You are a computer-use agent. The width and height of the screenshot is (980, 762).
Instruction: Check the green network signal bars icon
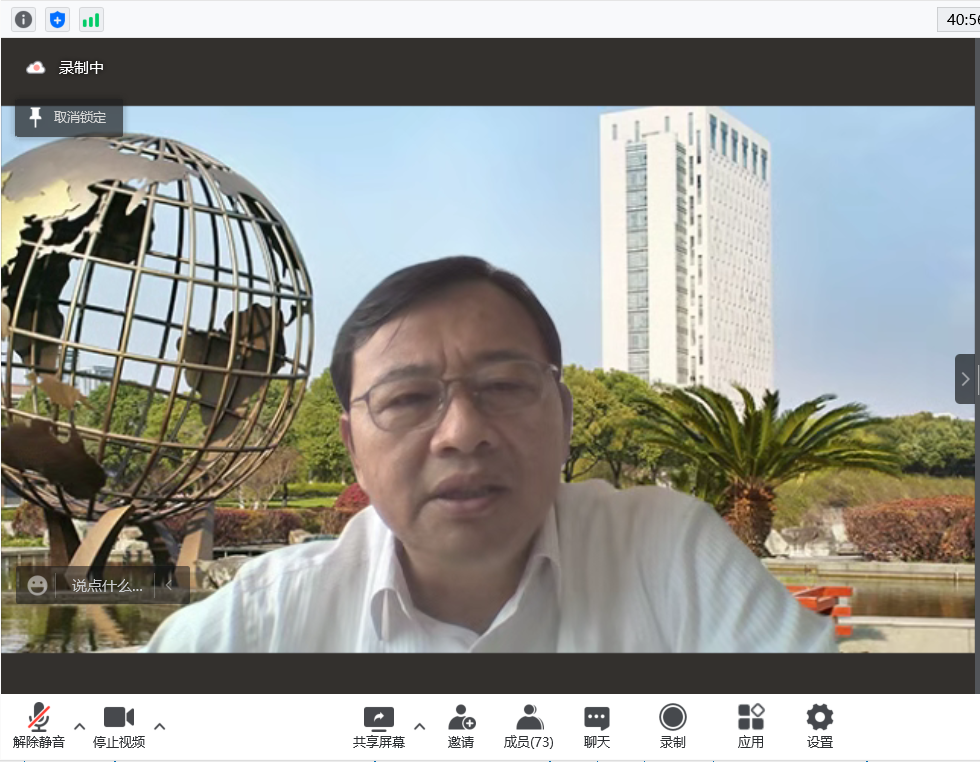click(x=91, y=19)
